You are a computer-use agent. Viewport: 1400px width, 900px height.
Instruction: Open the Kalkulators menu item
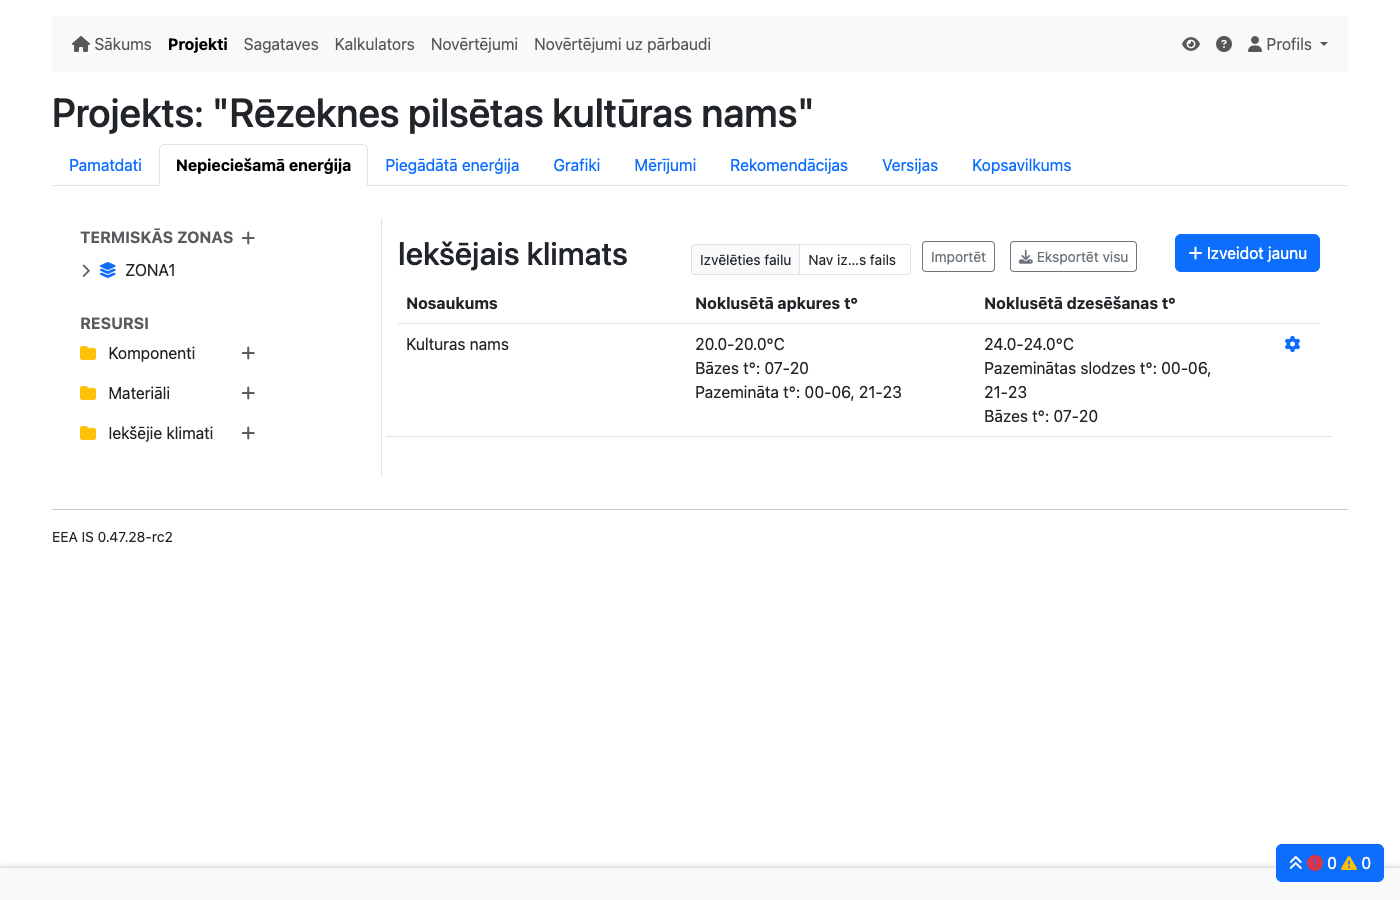coord(374,44)
